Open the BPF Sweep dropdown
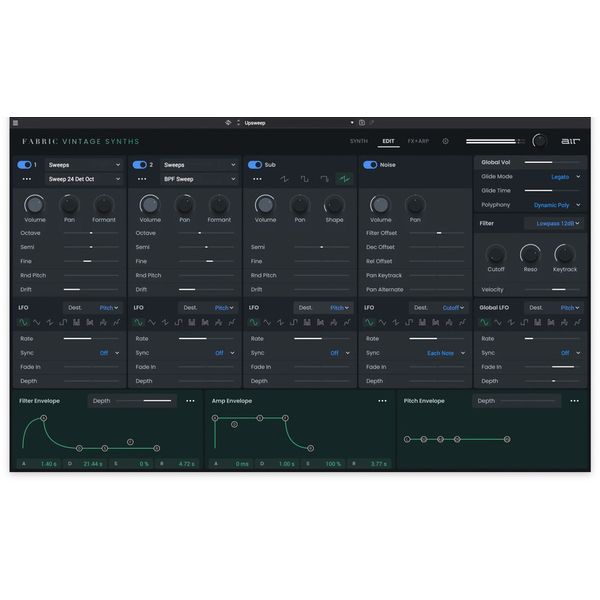Viewport: 600px width, 600px height. click(x=199, y=179)
